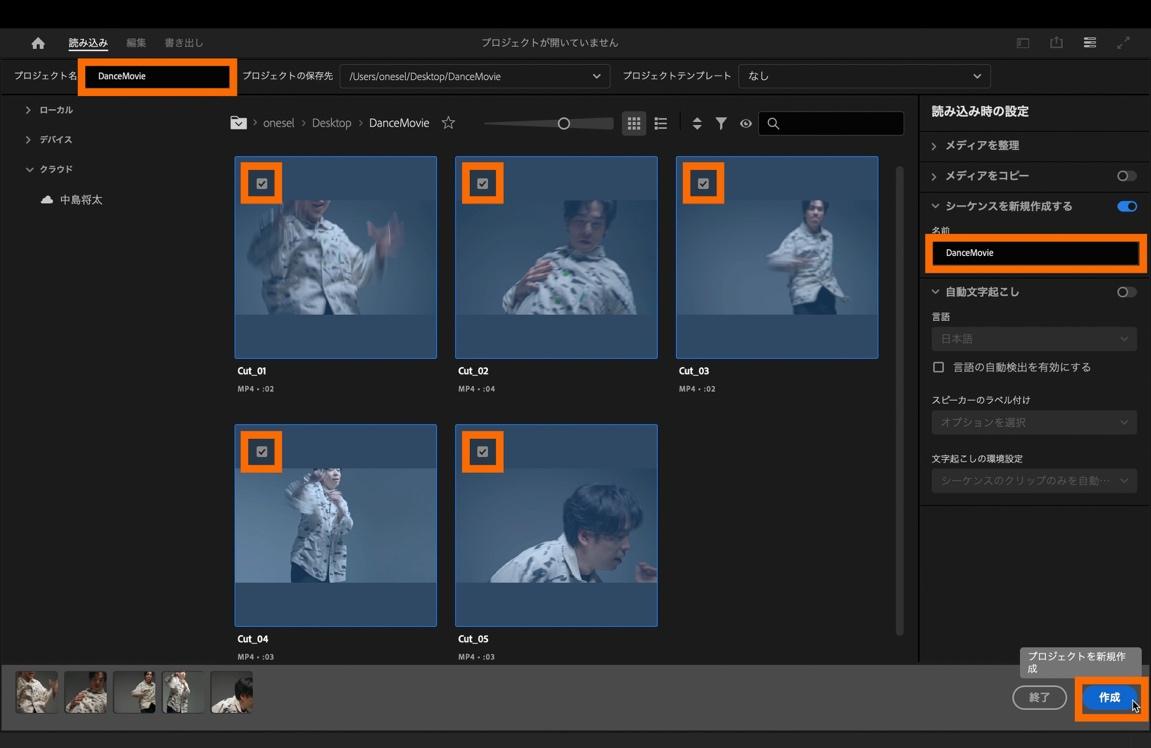
Task: Open the media filter funnel
Action: (721, 123)
